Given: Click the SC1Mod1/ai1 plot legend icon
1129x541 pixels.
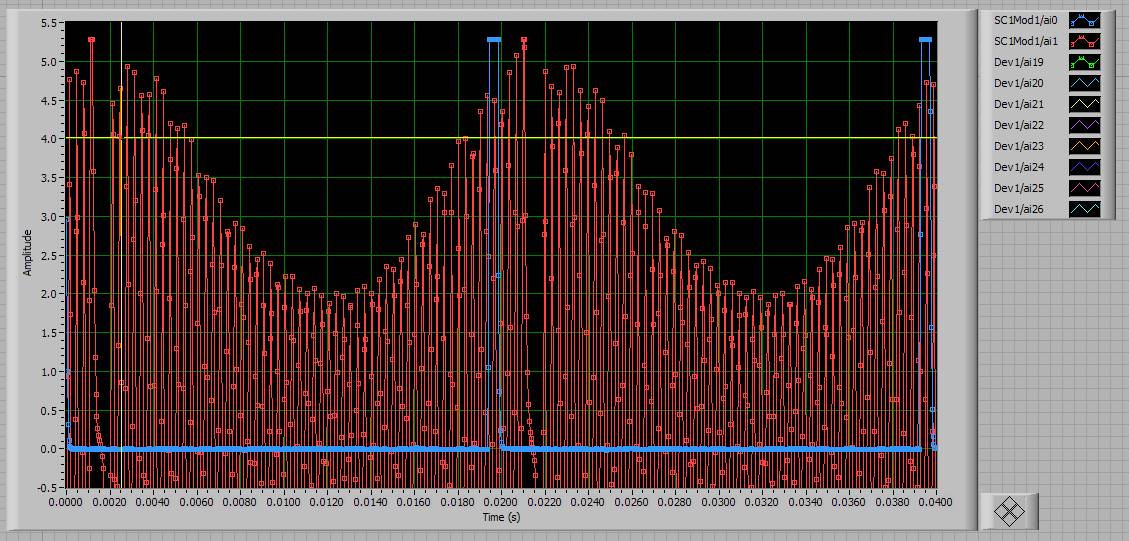Looking at the screenshot, I should pos(1084,42).
